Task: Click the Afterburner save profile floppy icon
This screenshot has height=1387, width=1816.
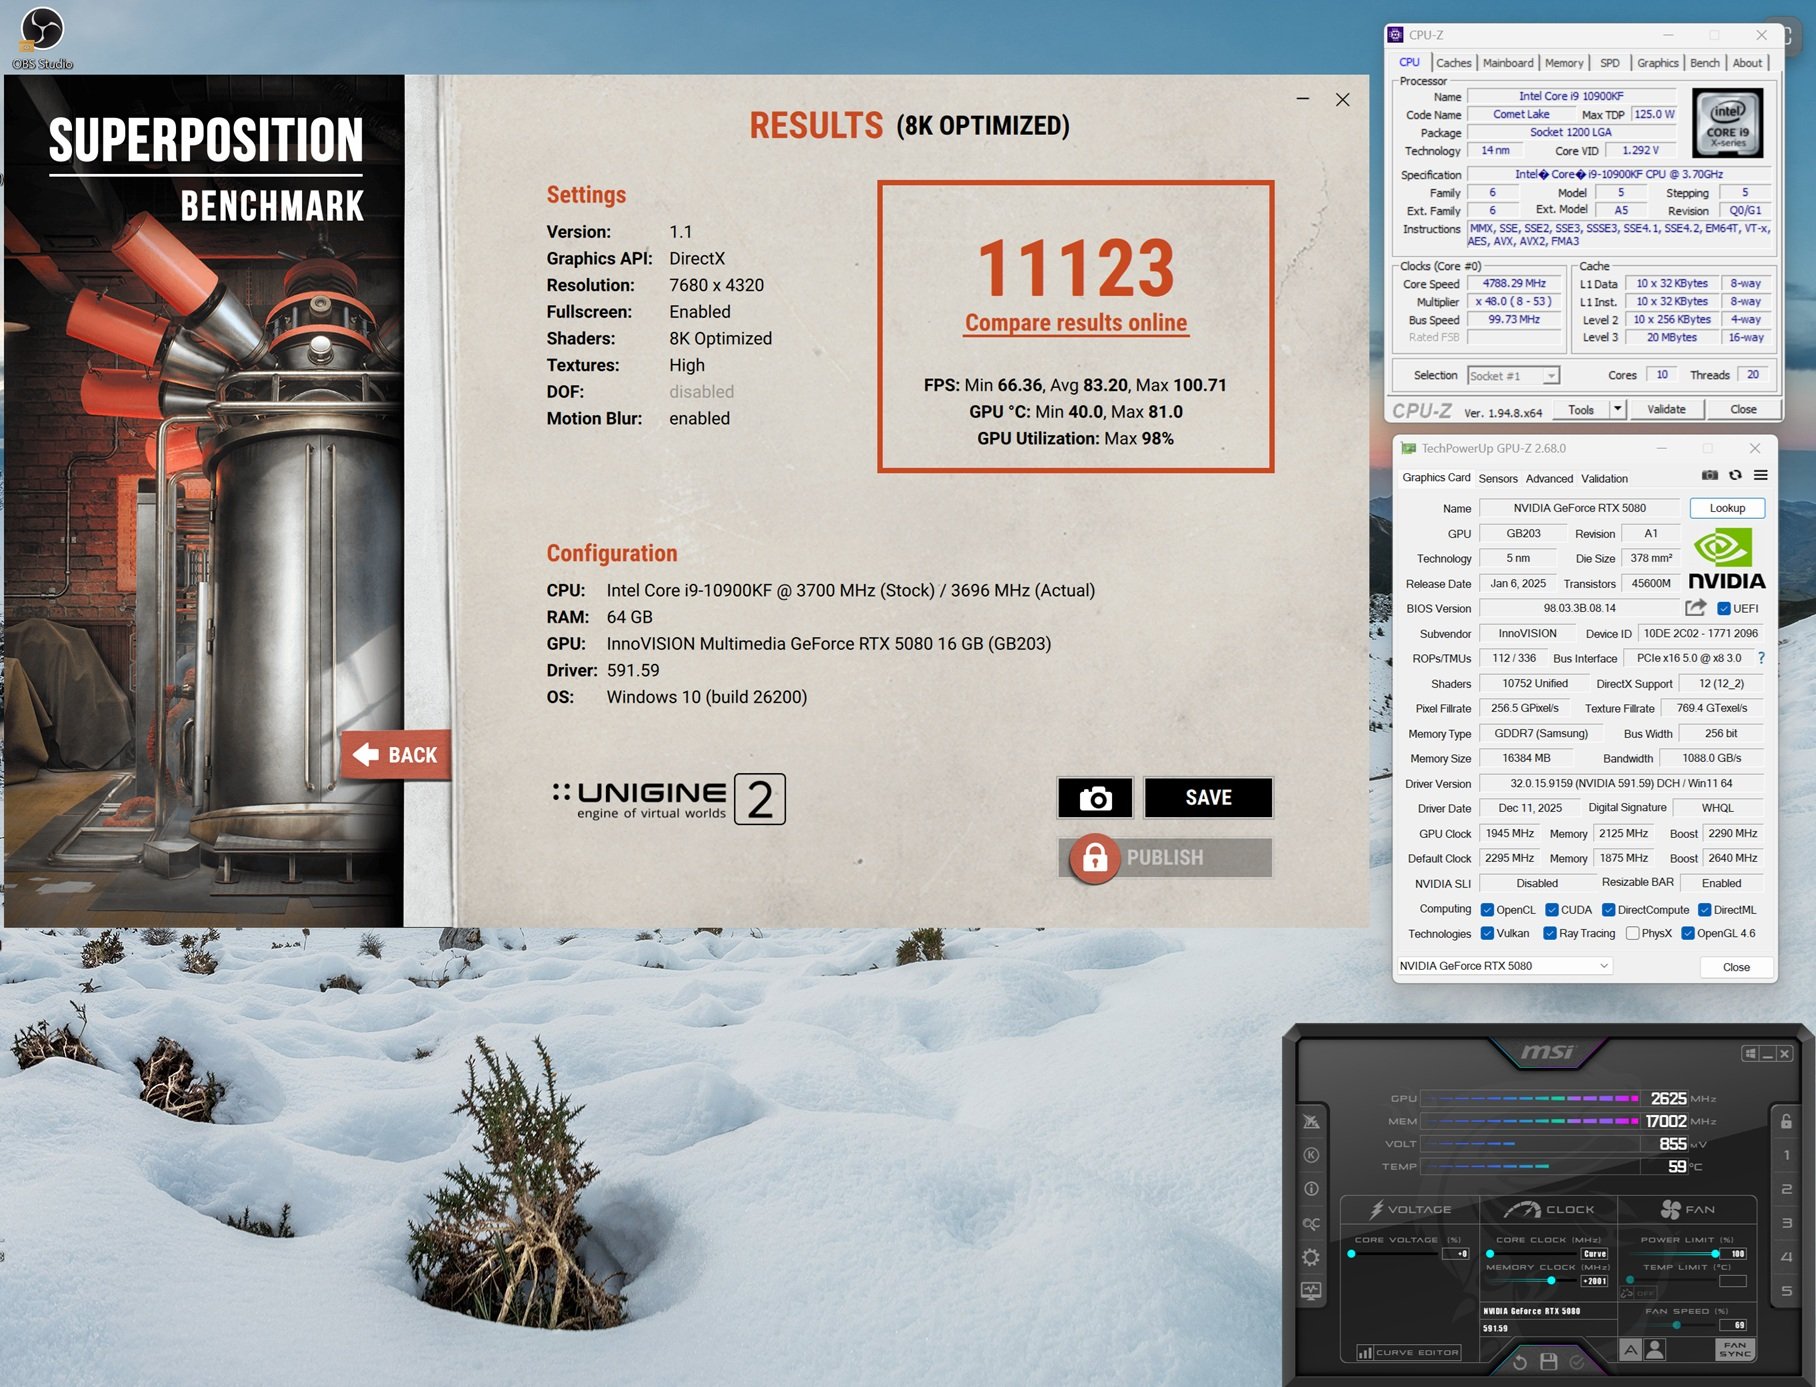Action: coord(1548,1361)
